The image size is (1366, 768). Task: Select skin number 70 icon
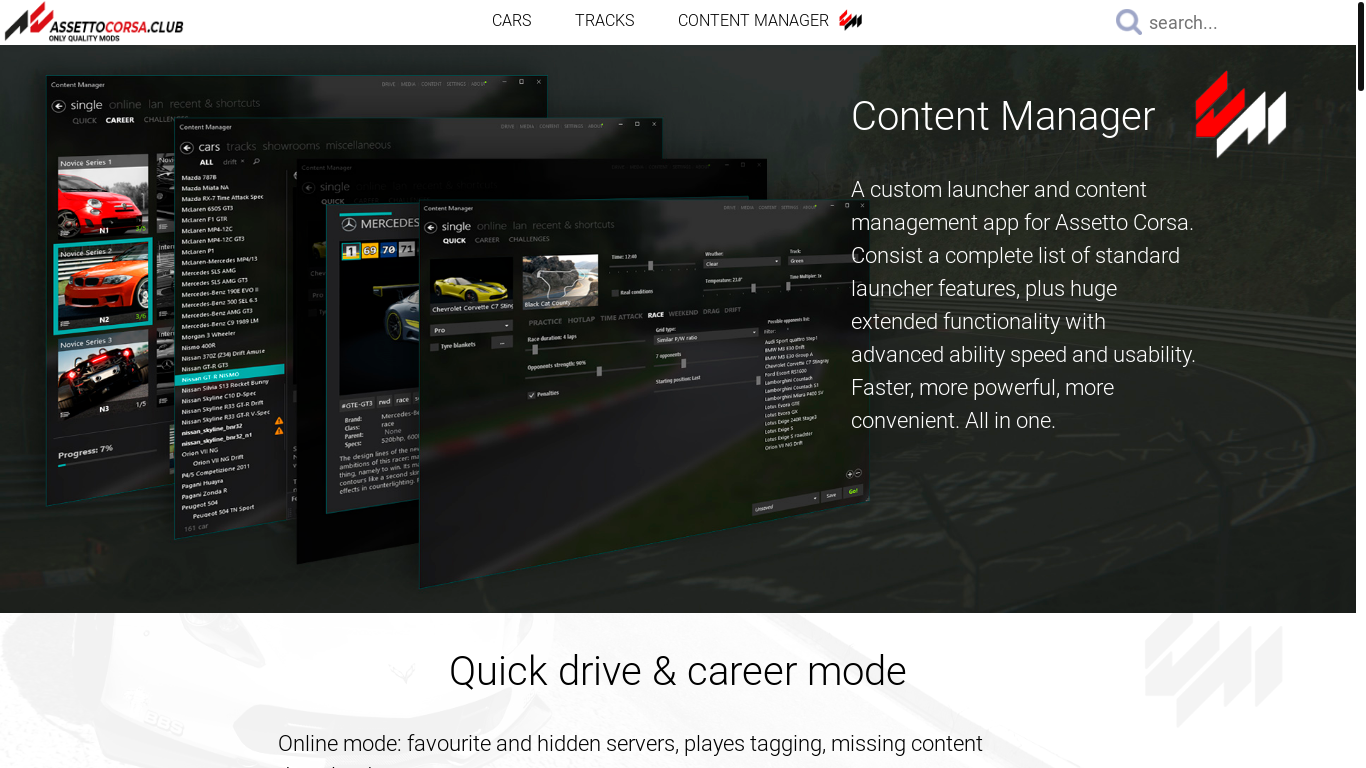(388, 249)
